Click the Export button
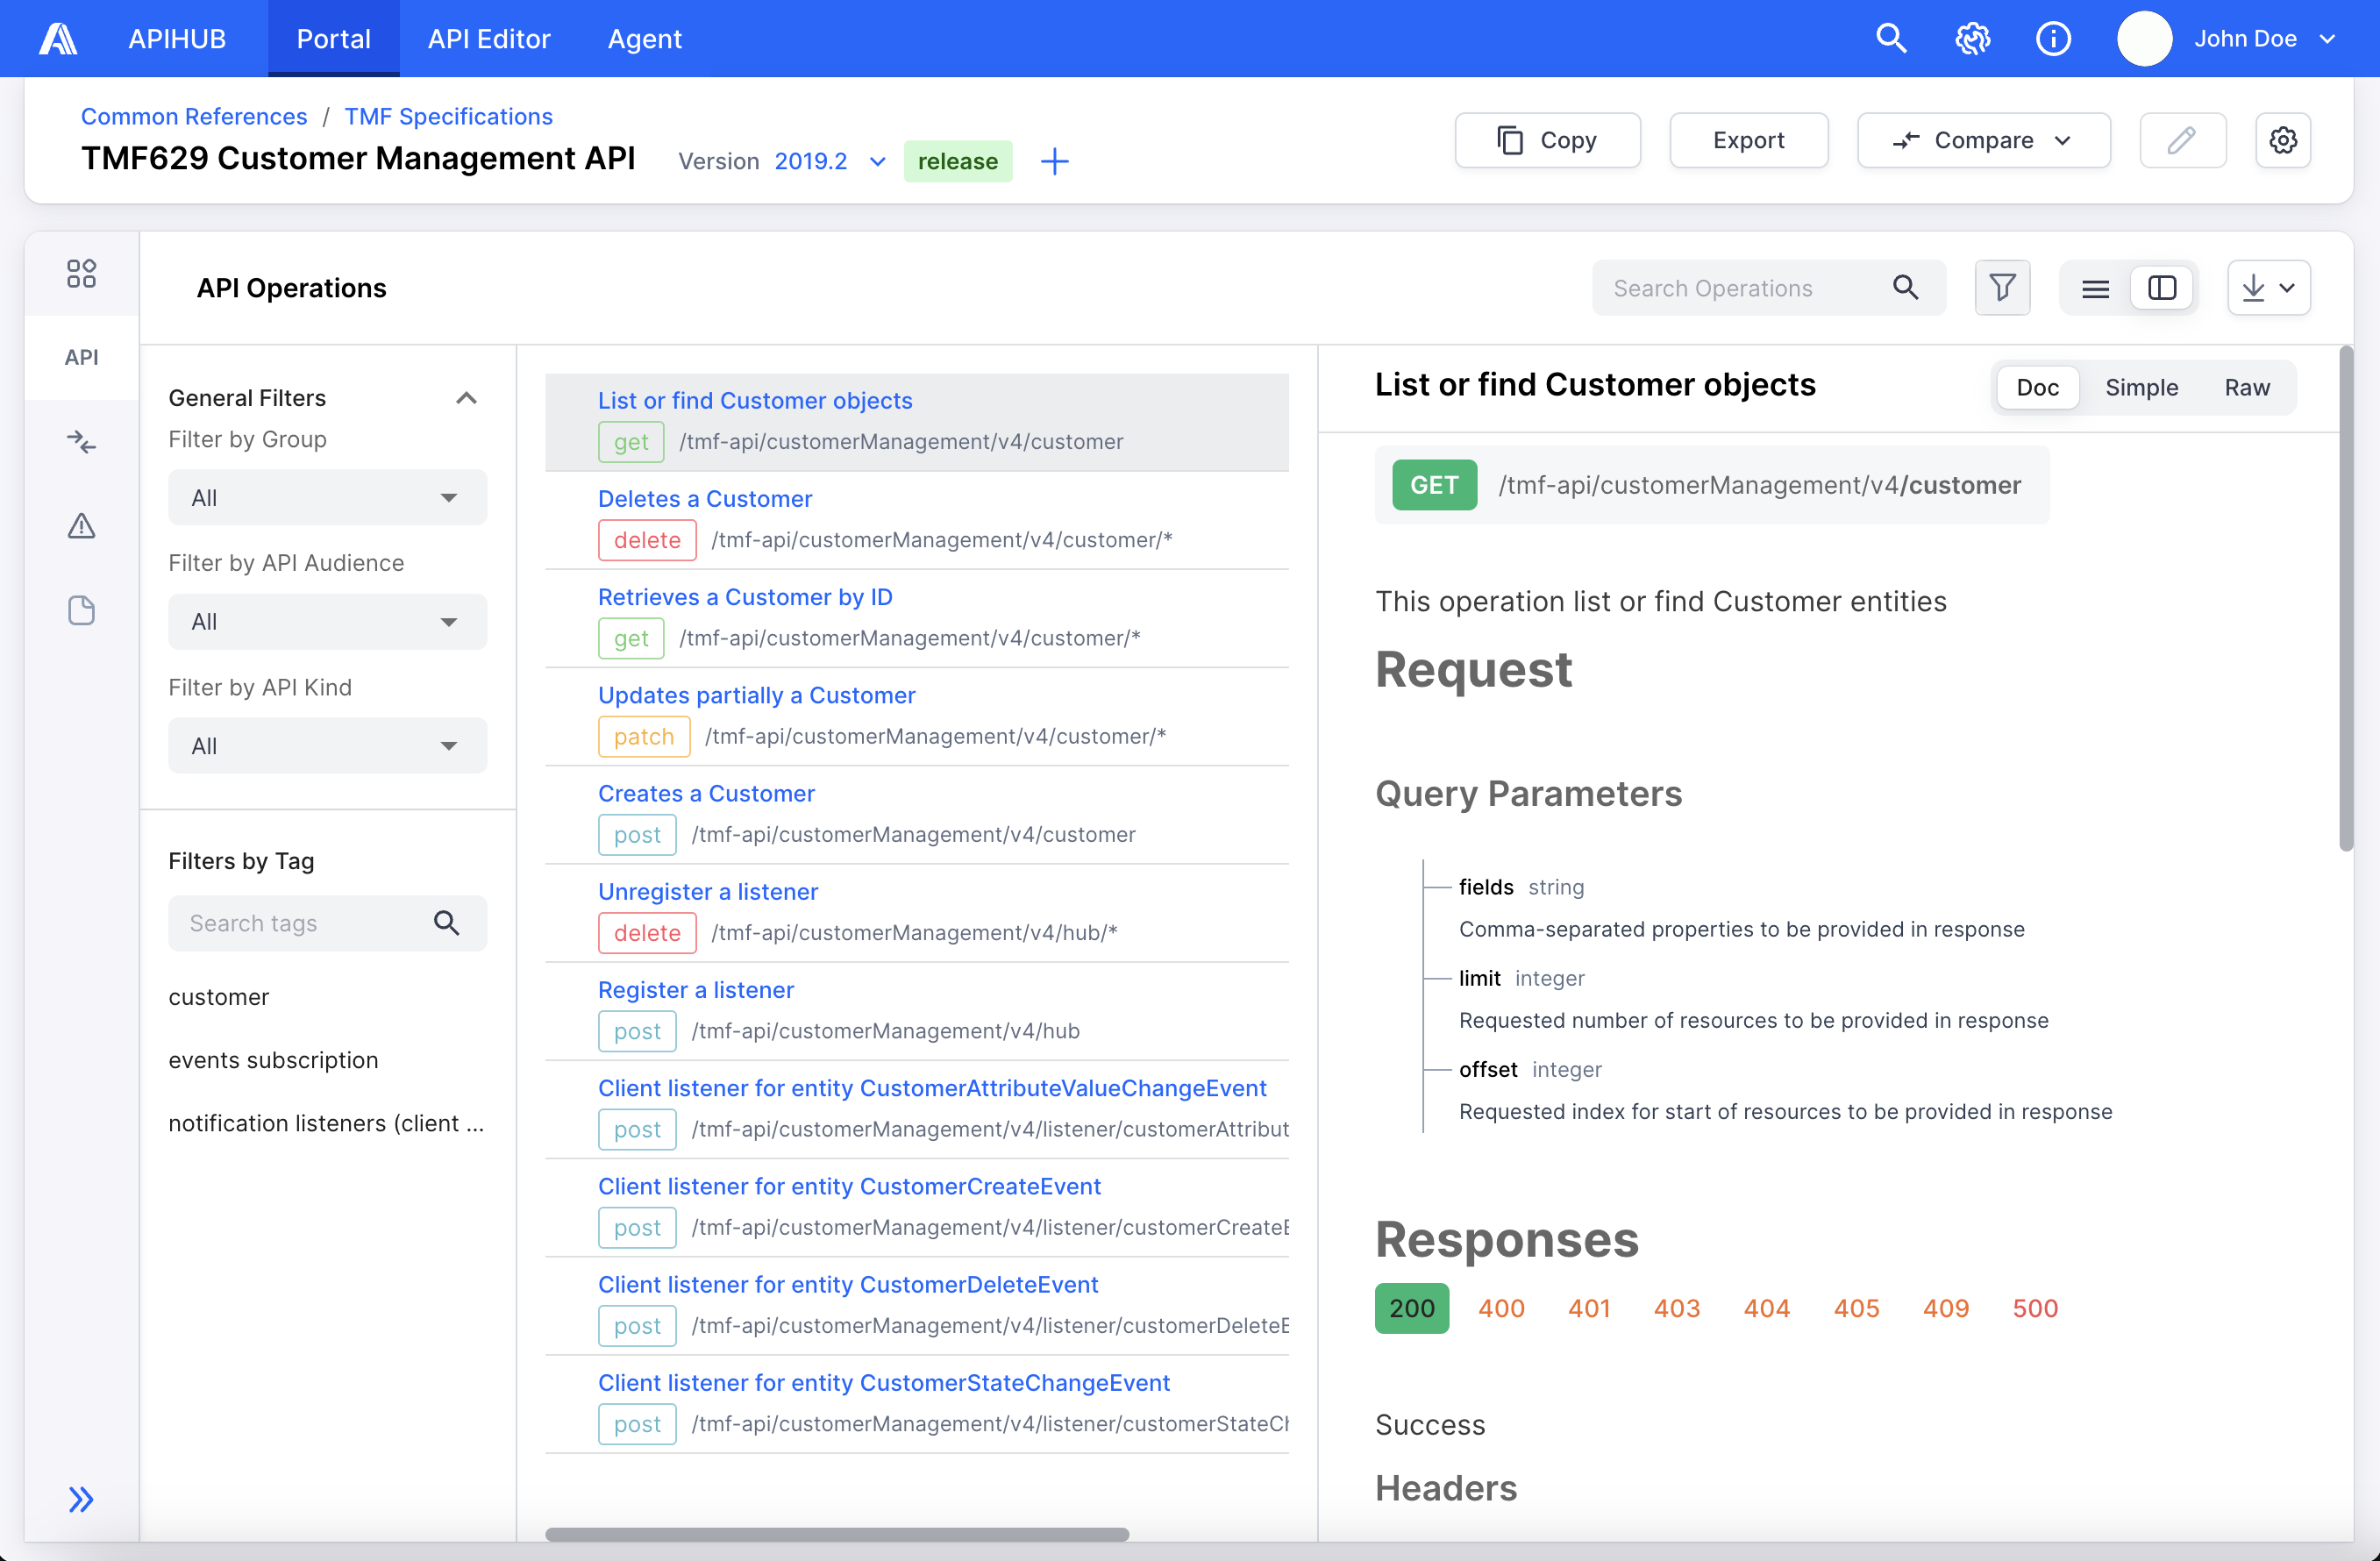 point(1748,140)
